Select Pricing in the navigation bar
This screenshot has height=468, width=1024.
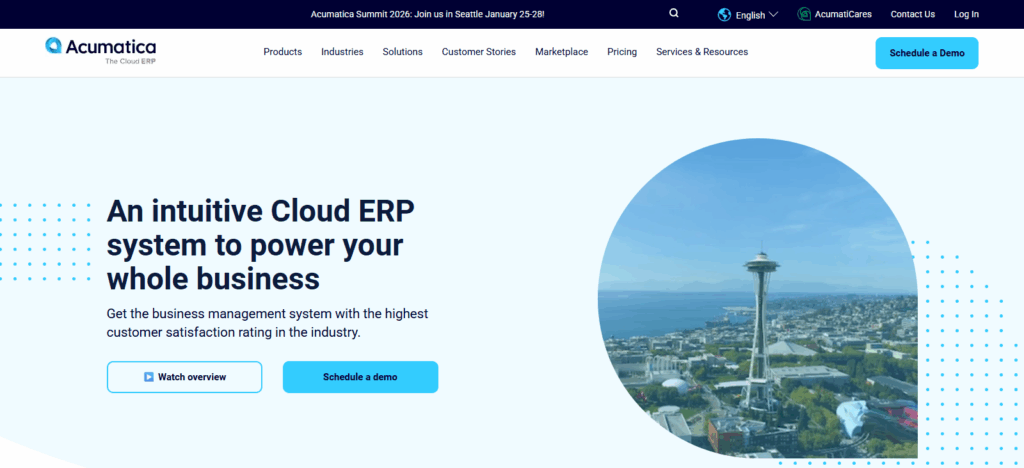coord(621,52)
